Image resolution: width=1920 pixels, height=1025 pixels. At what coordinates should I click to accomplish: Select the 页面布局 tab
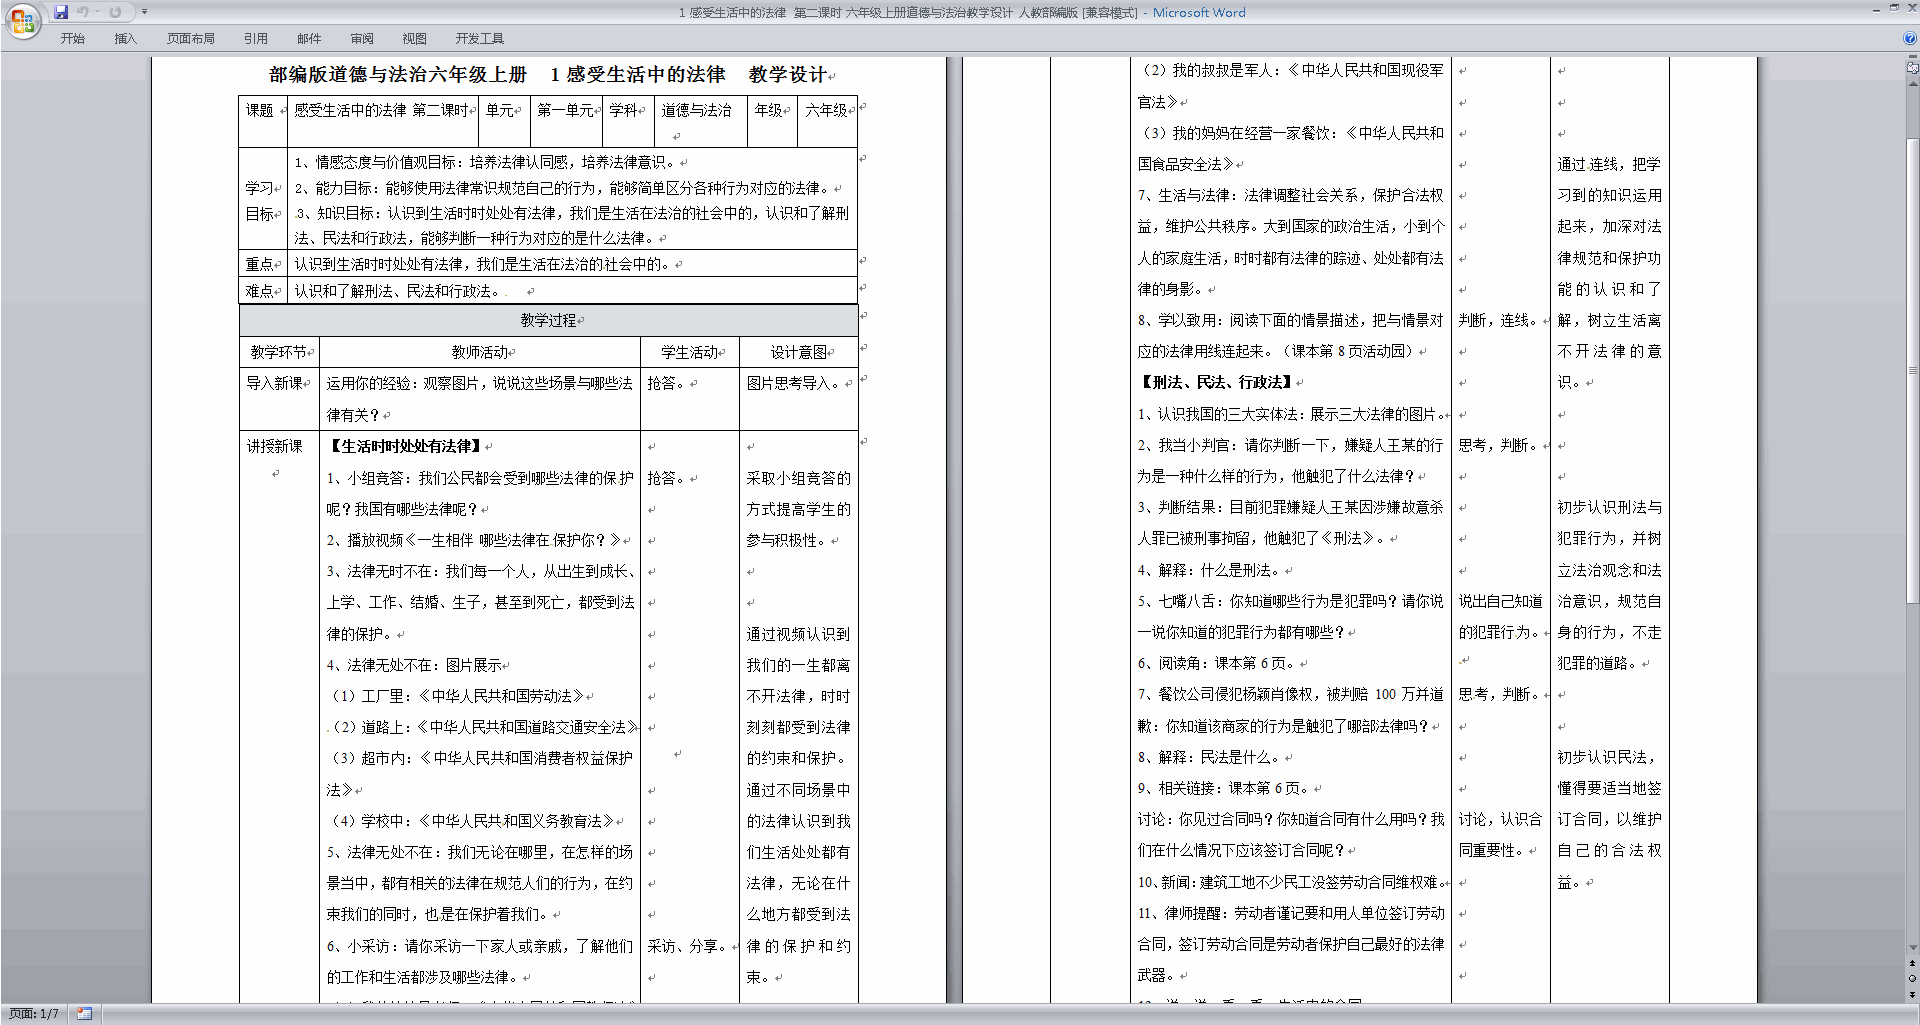190,38
